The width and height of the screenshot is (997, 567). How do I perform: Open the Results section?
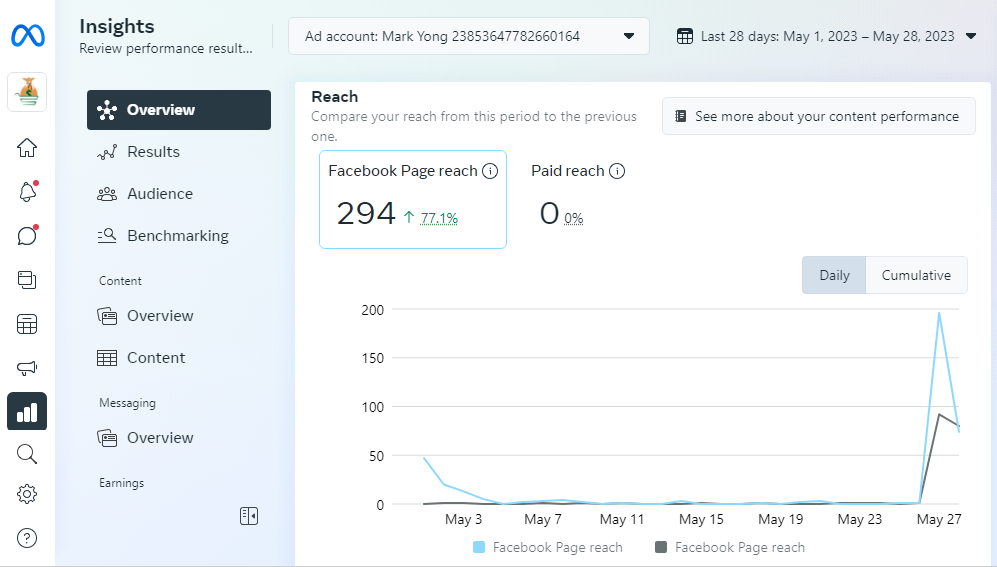tap(179, 152)
